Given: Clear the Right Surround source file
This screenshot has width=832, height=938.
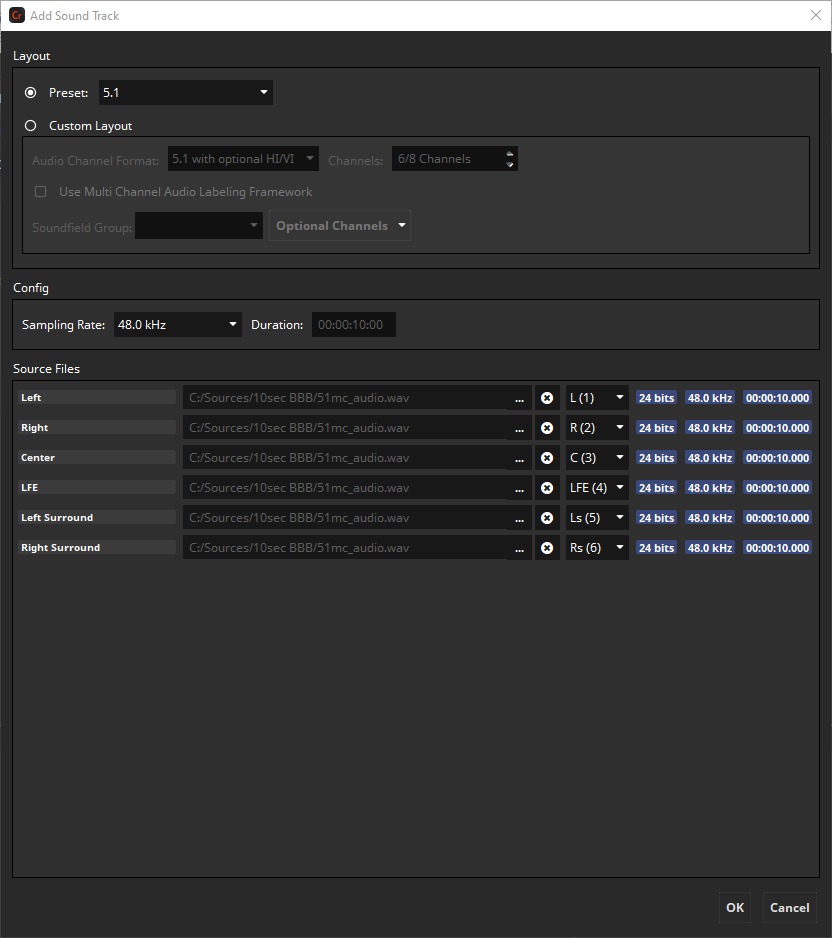Looking at the screenshot, I should coord(547,548).
